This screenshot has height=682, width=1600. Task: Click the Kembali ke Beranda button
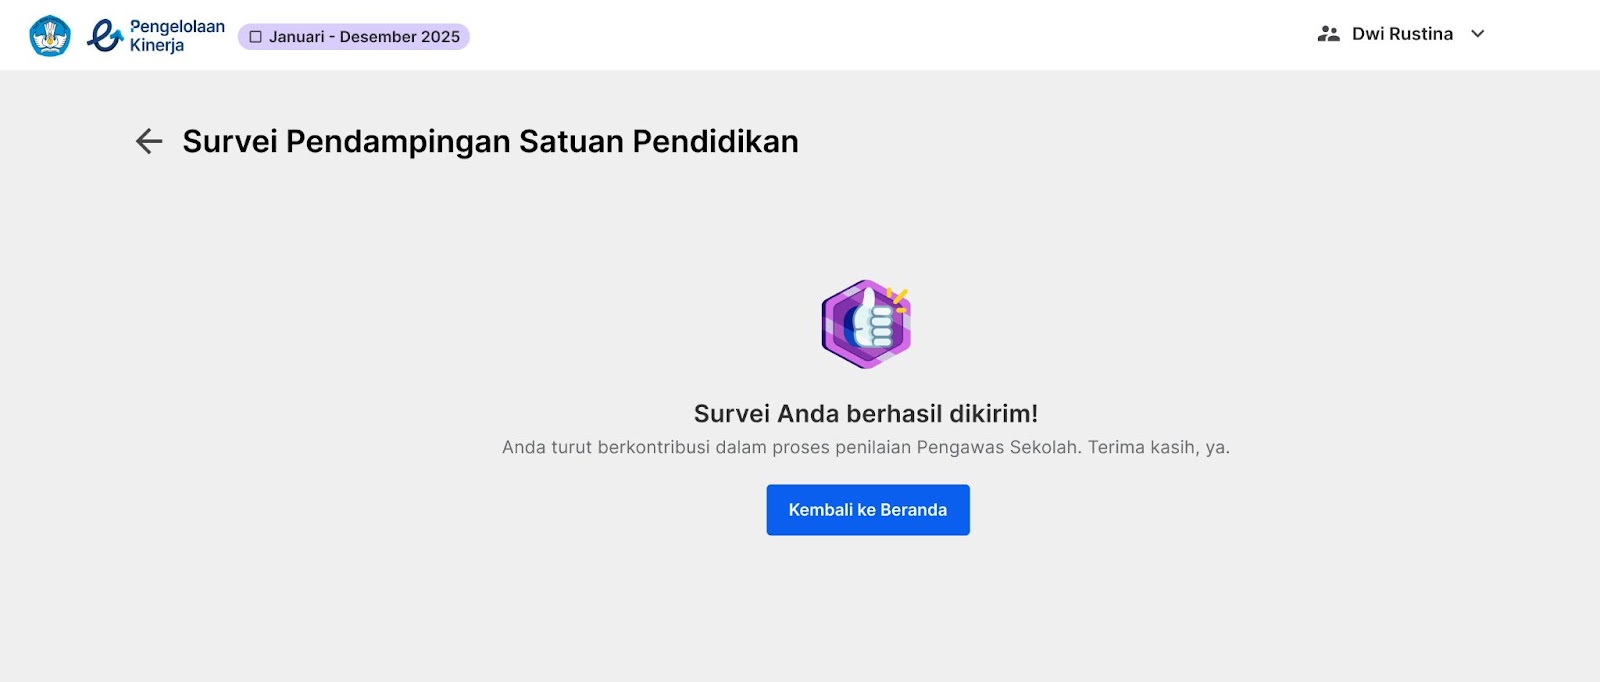point(868,510)
